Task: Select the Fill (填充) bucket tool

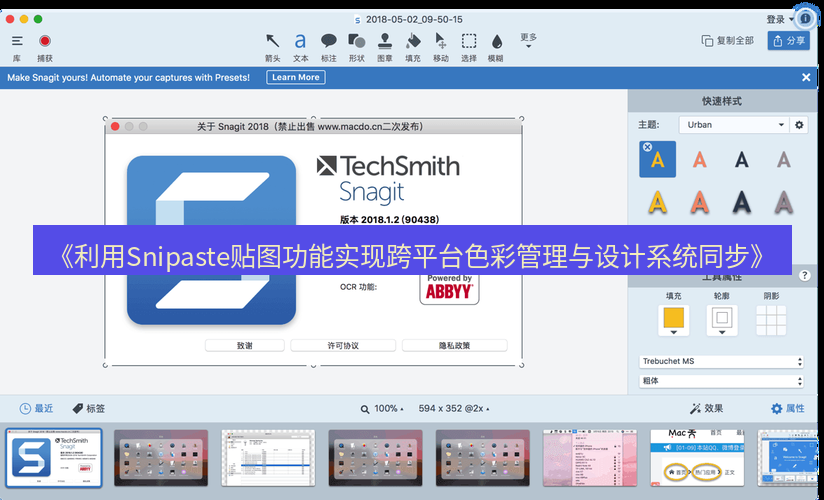Action: click(413, 41)
